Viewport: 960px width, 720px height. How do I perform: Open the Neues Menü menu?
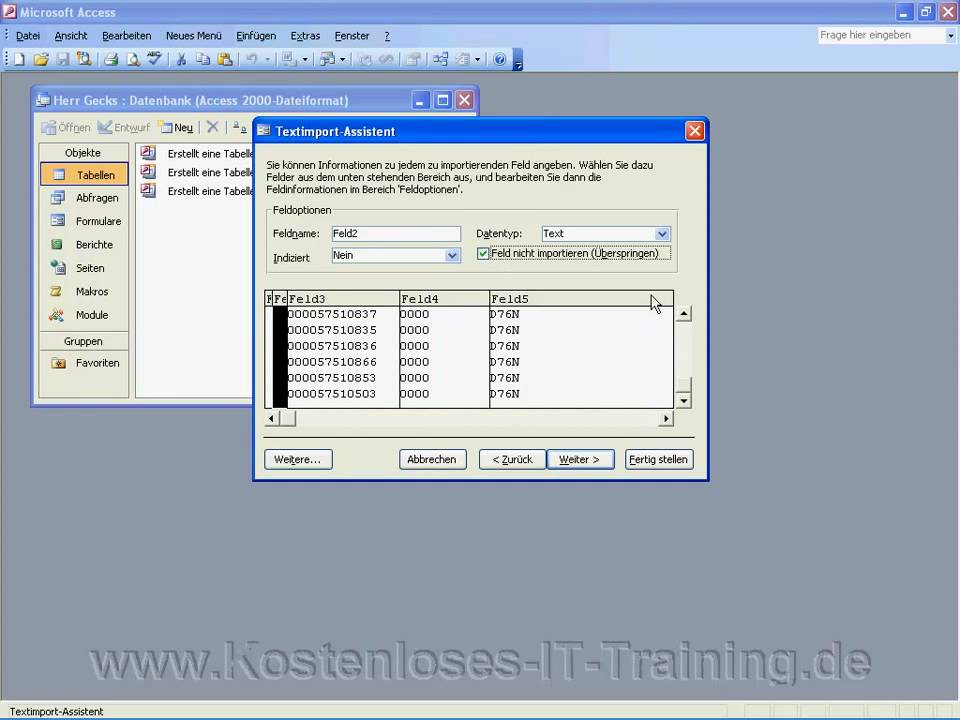193,36
